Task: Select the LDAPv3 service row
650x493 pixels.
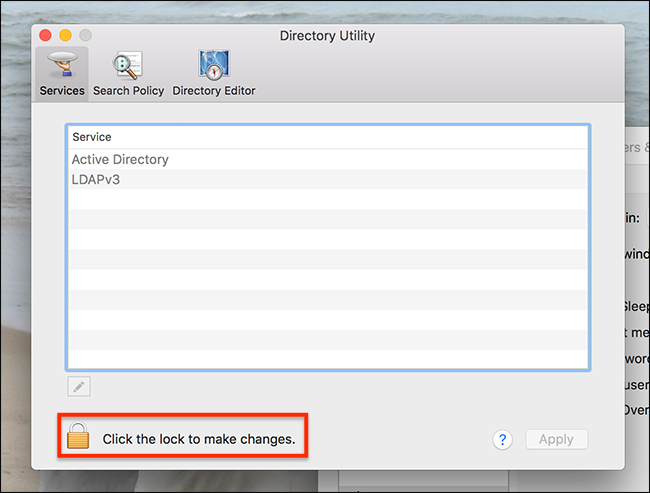Action: (x=328, y=180)
